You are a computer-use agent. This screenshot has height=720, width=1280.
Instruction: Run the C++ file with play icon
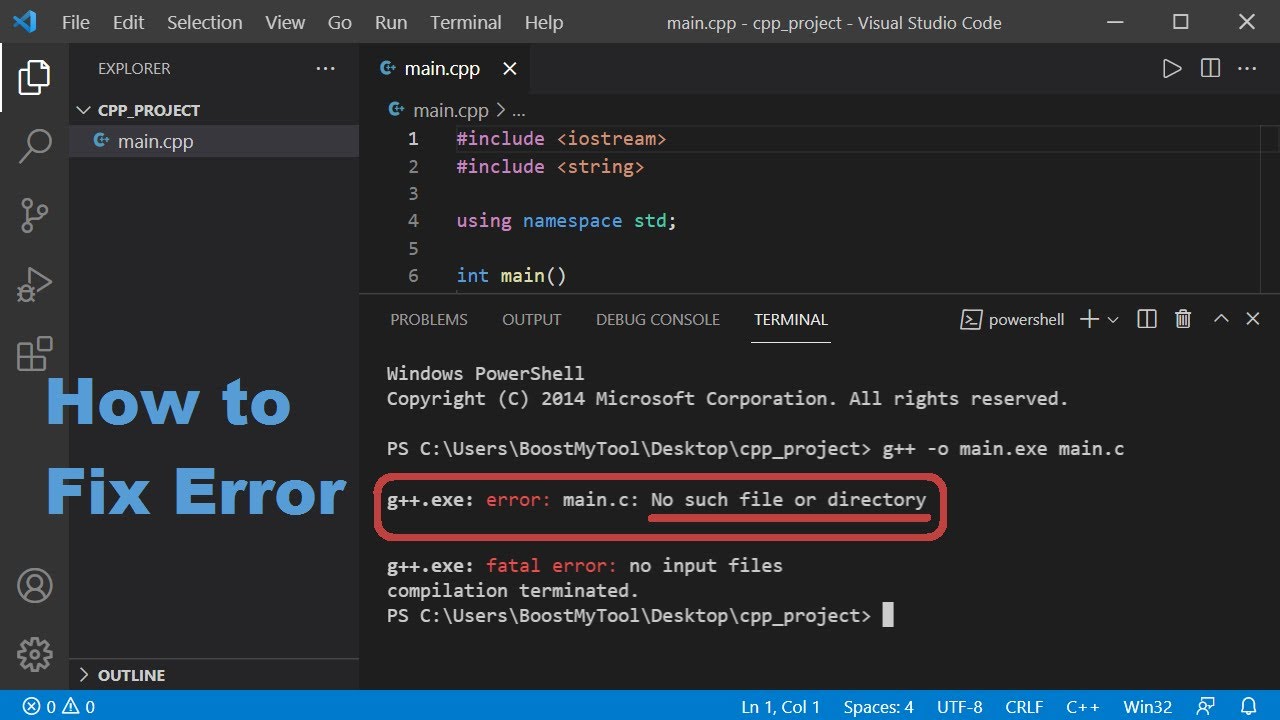(1171, 69)
